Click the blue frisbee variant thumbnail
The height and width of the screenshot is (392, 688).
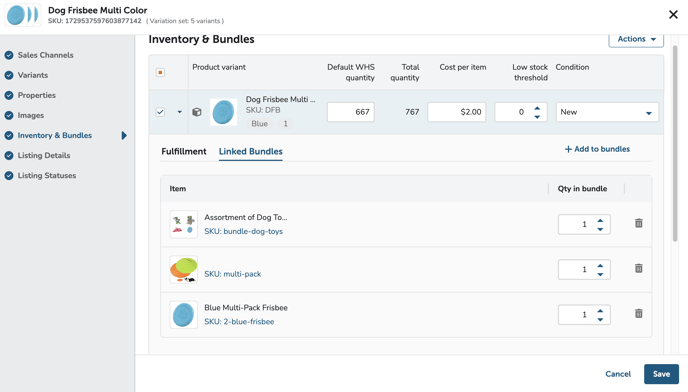click(x=223, y=112)
